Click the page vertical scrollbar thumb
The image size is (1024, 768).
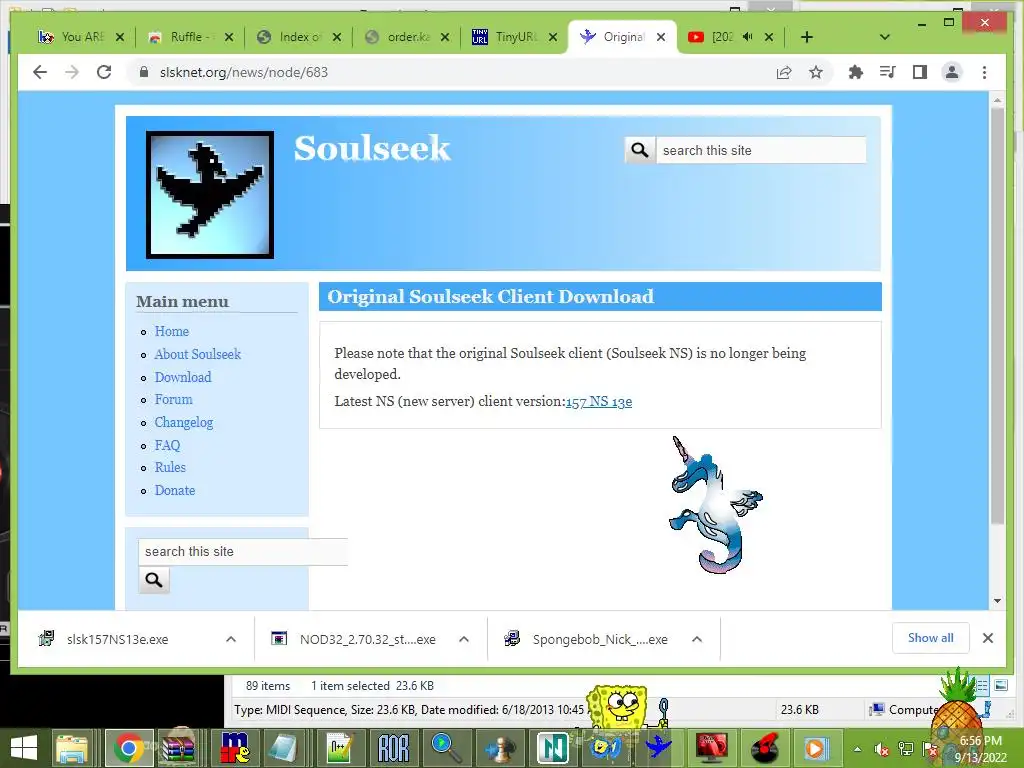pyautogui.click(x=997, y=315)
